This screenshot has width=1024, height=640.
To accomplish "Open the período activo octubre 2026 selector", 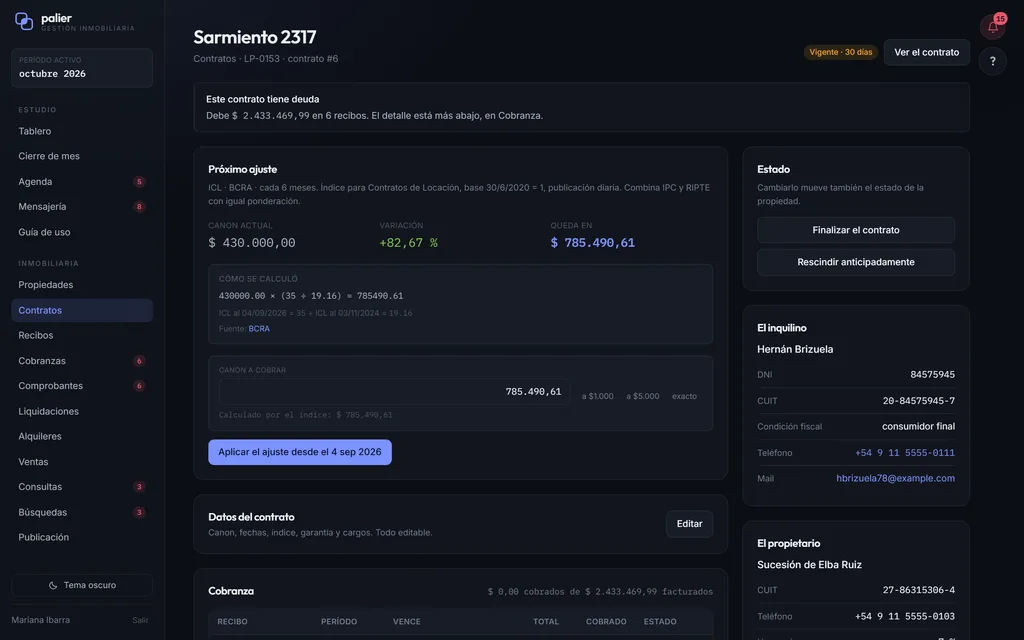I will pyautogui.click(x=82, y=67).
